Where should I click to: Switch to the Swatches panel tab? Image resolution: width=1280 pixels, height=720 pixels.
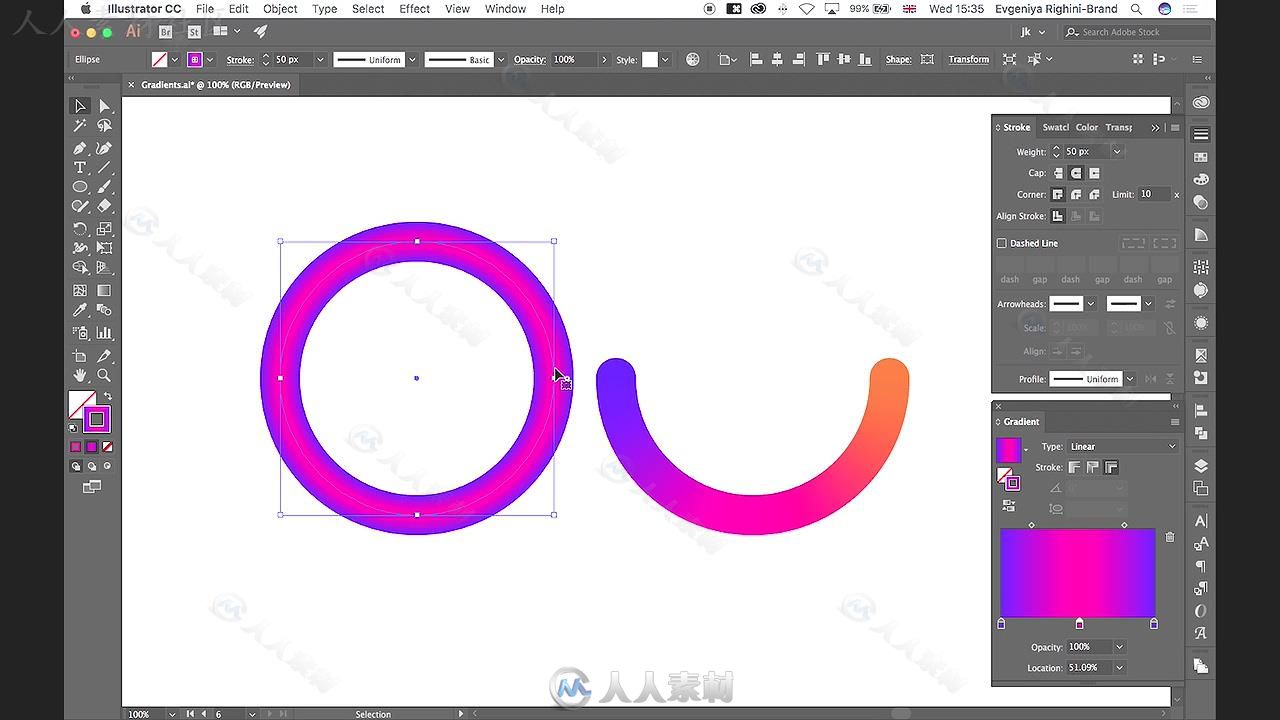(1055, 127)
